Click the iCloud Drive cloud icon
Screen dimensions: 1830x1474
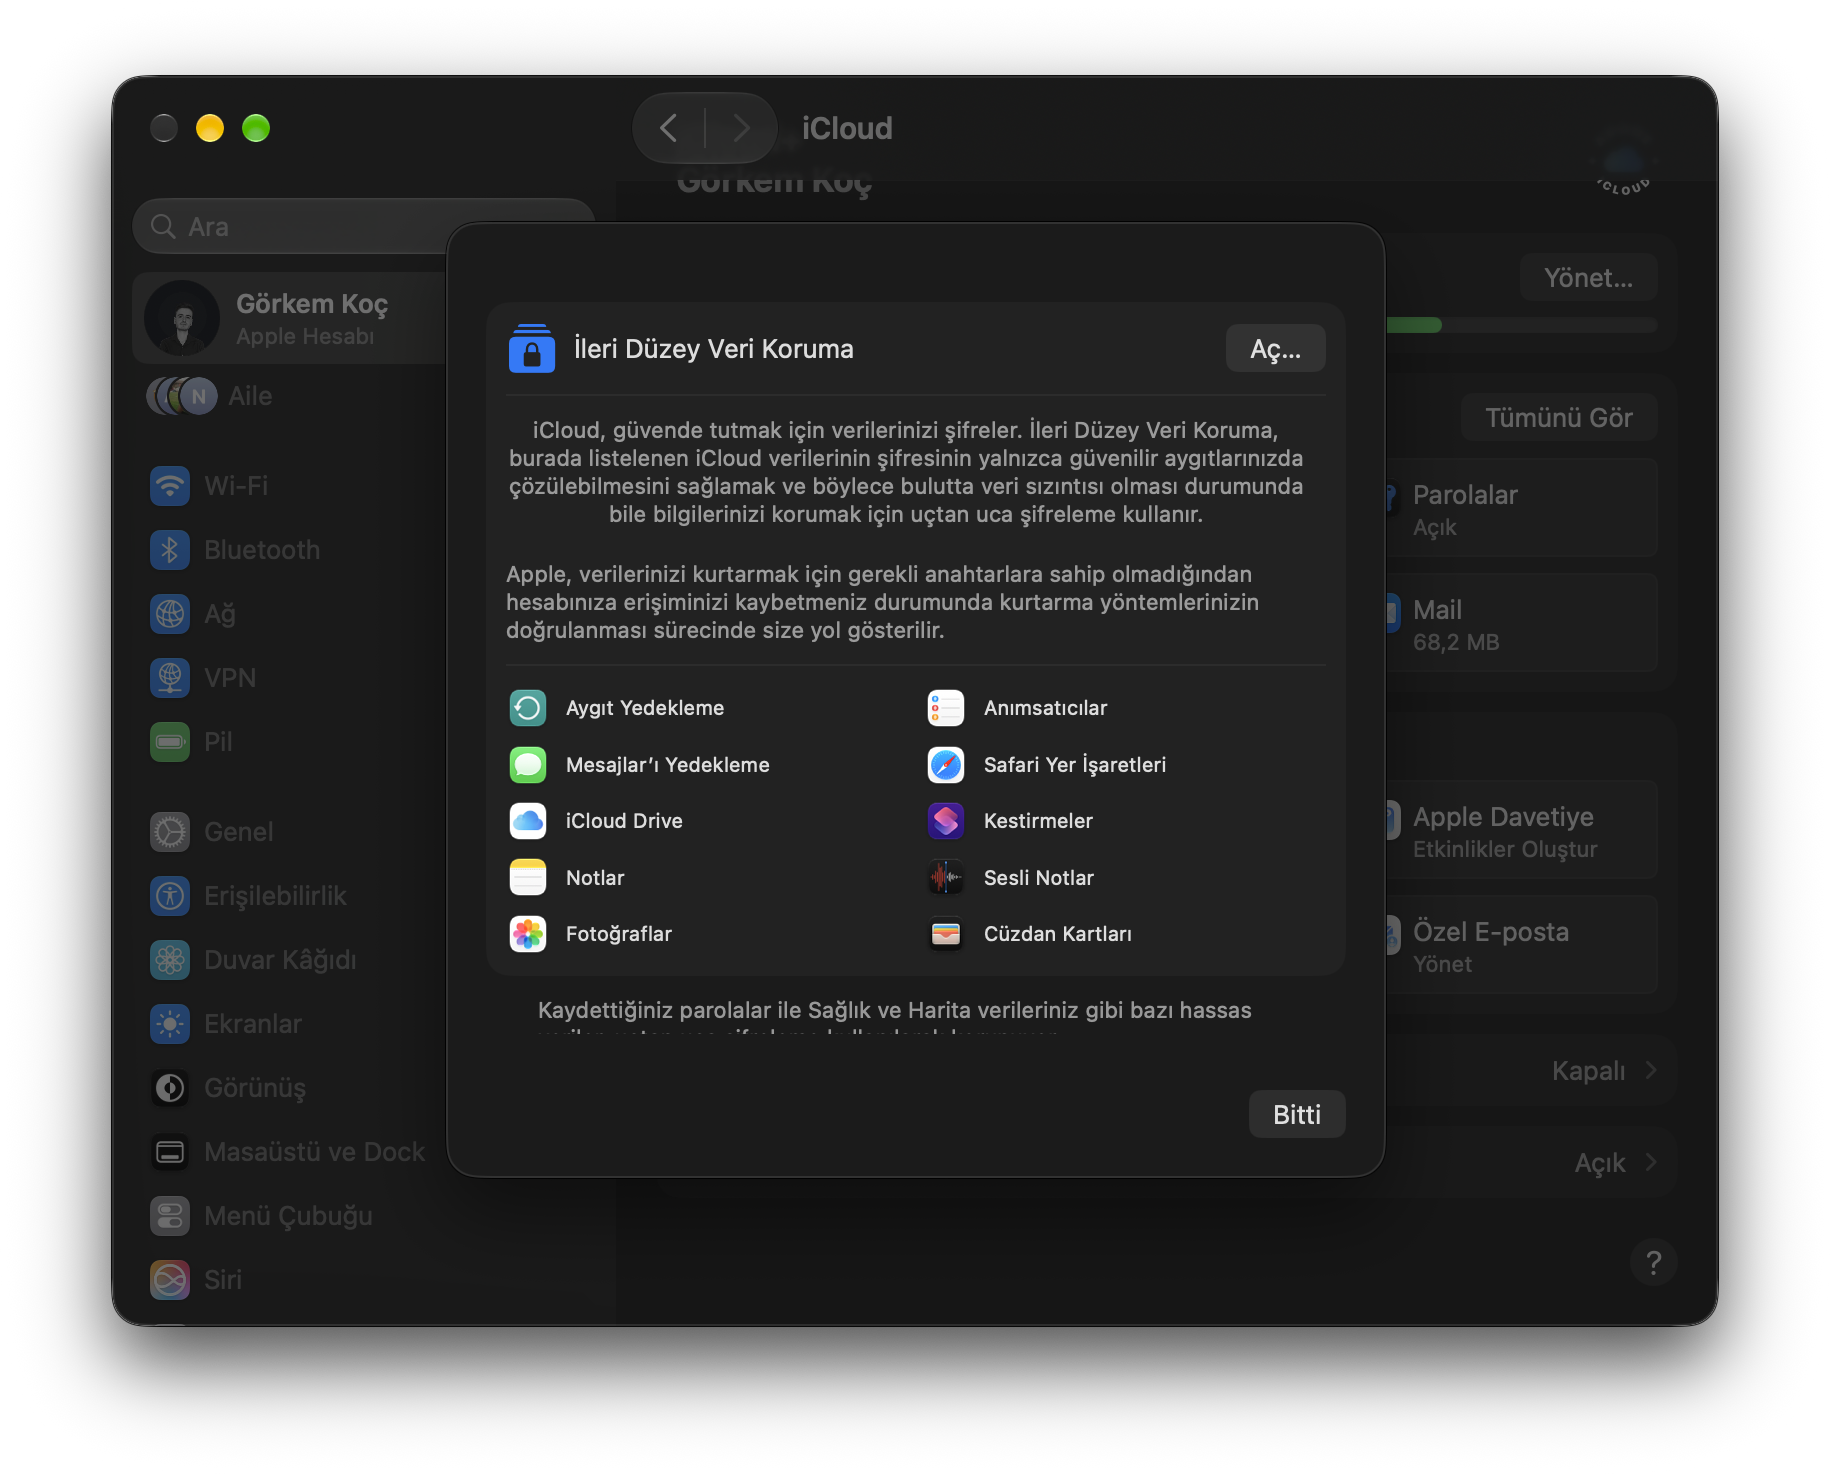click(x=528, y=821)
